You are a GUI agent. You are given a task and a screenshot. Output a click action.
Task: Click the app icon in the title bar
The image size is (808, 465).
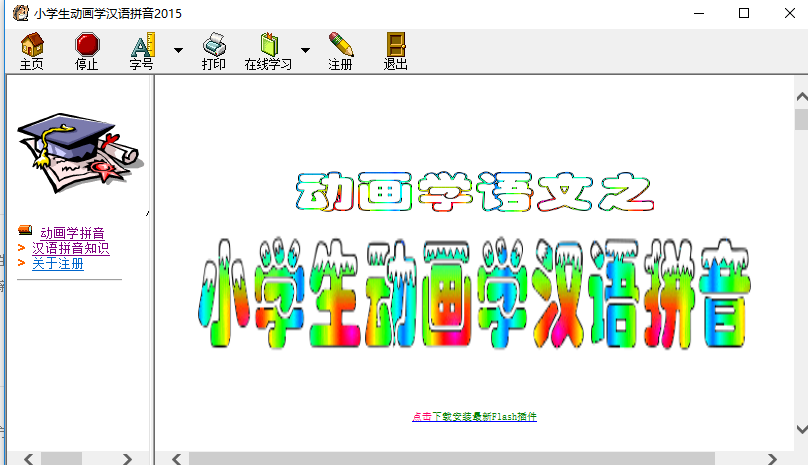[x=21, y=13]
